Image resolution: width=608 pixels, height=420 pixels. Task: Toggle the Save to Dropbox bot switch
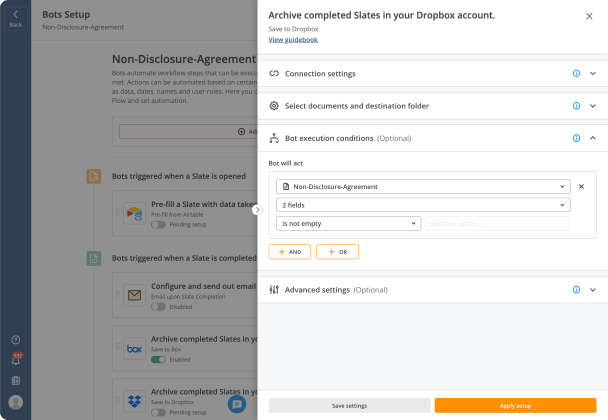[158, 412]
